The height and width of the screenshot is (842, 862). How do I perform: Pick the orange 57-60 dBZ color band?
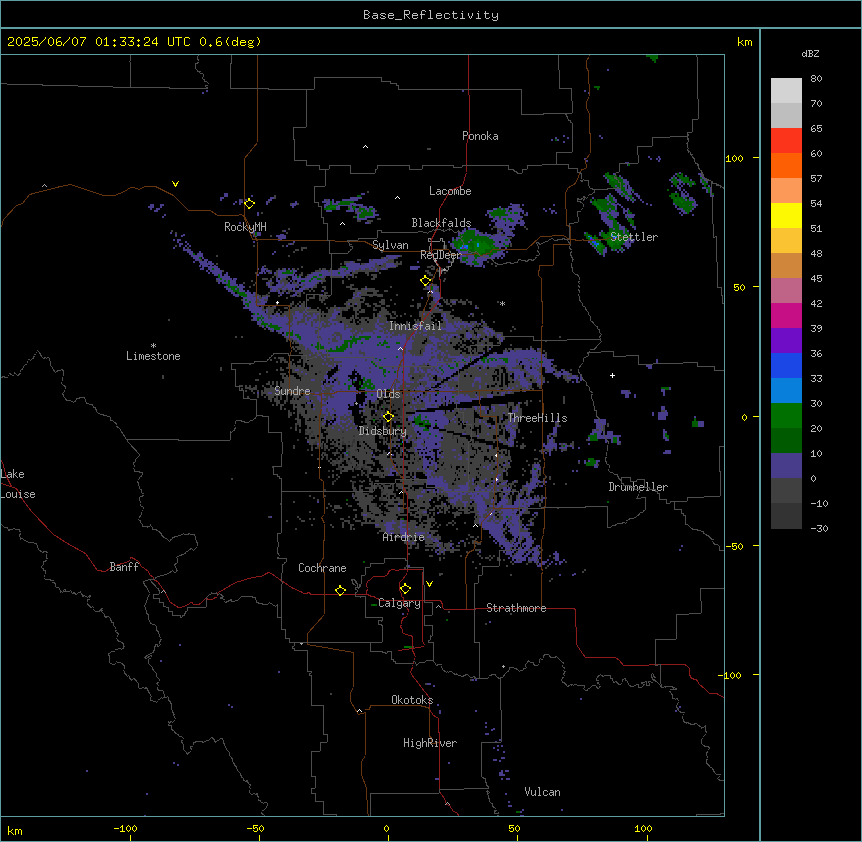point(786,165)
